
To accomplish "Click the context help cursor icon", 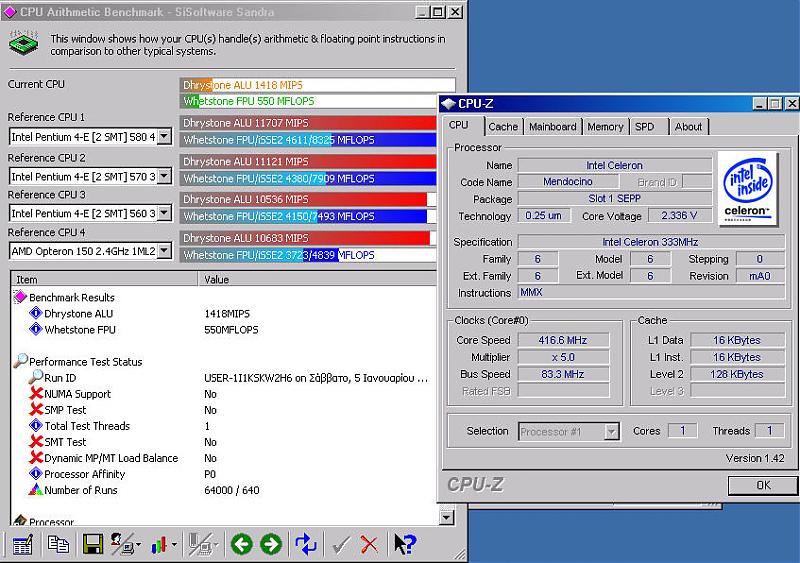I will 405,544.
